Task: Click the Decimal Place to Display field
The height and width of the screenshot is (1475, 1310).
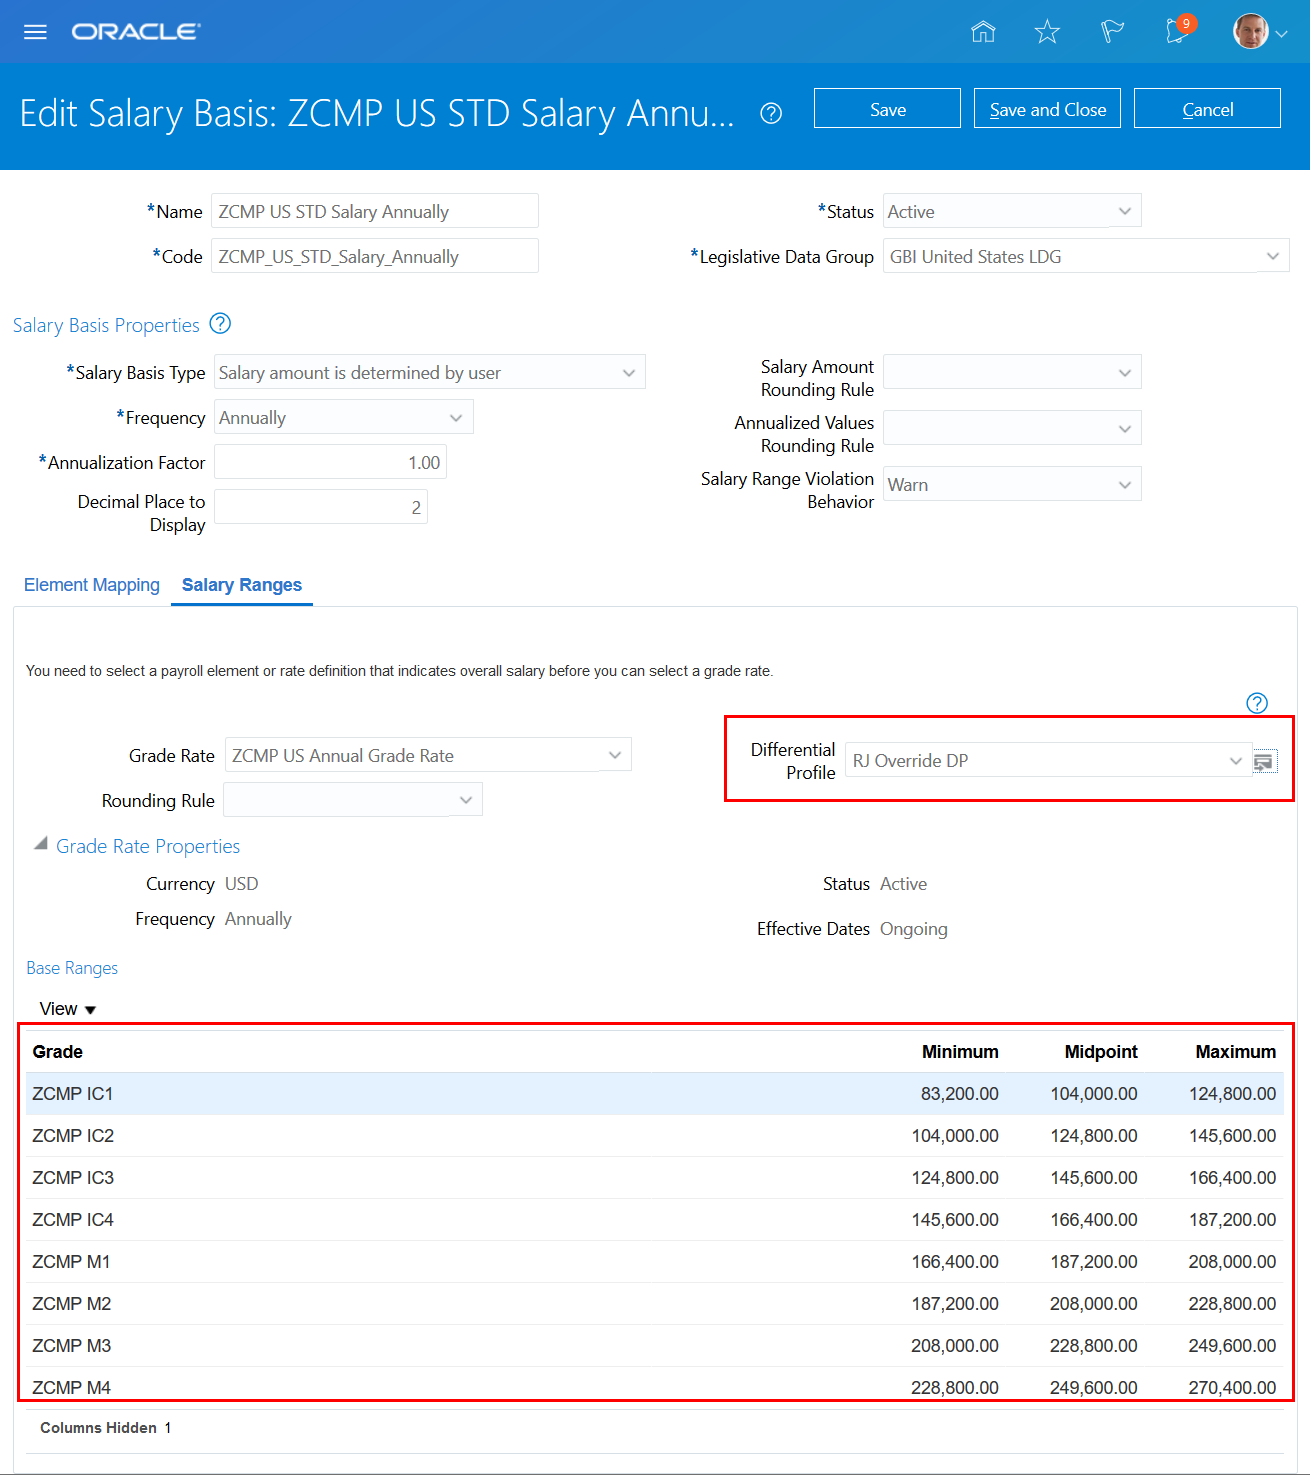Action: pos(321,507)
